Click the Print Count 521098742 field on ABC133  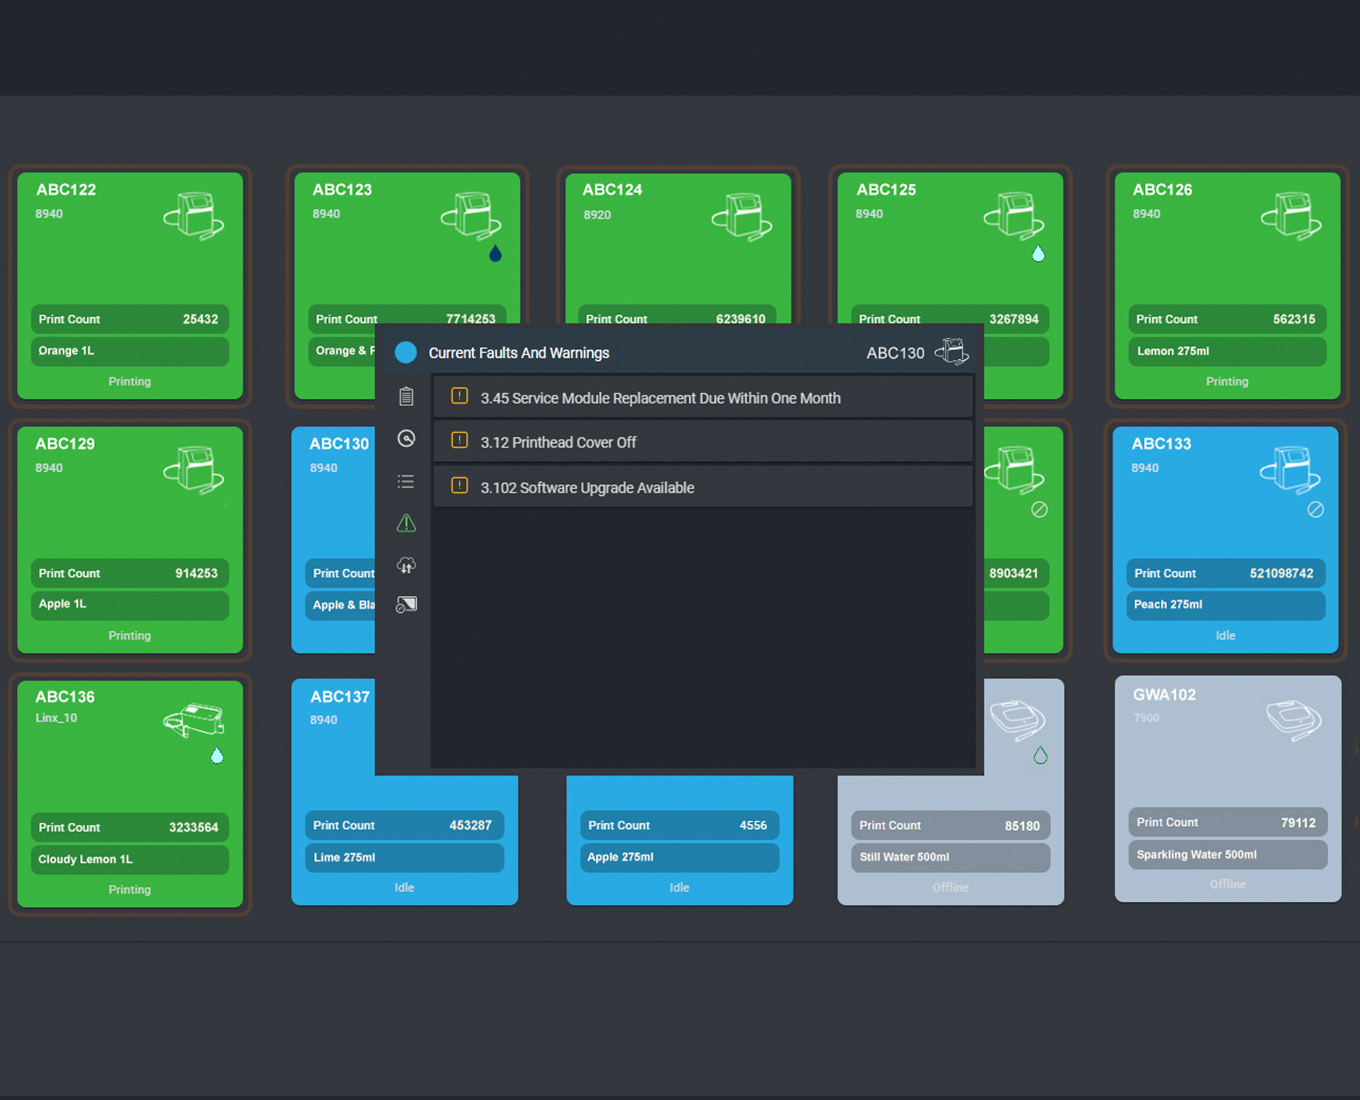pyautogui.click(x=1226, y=573)
